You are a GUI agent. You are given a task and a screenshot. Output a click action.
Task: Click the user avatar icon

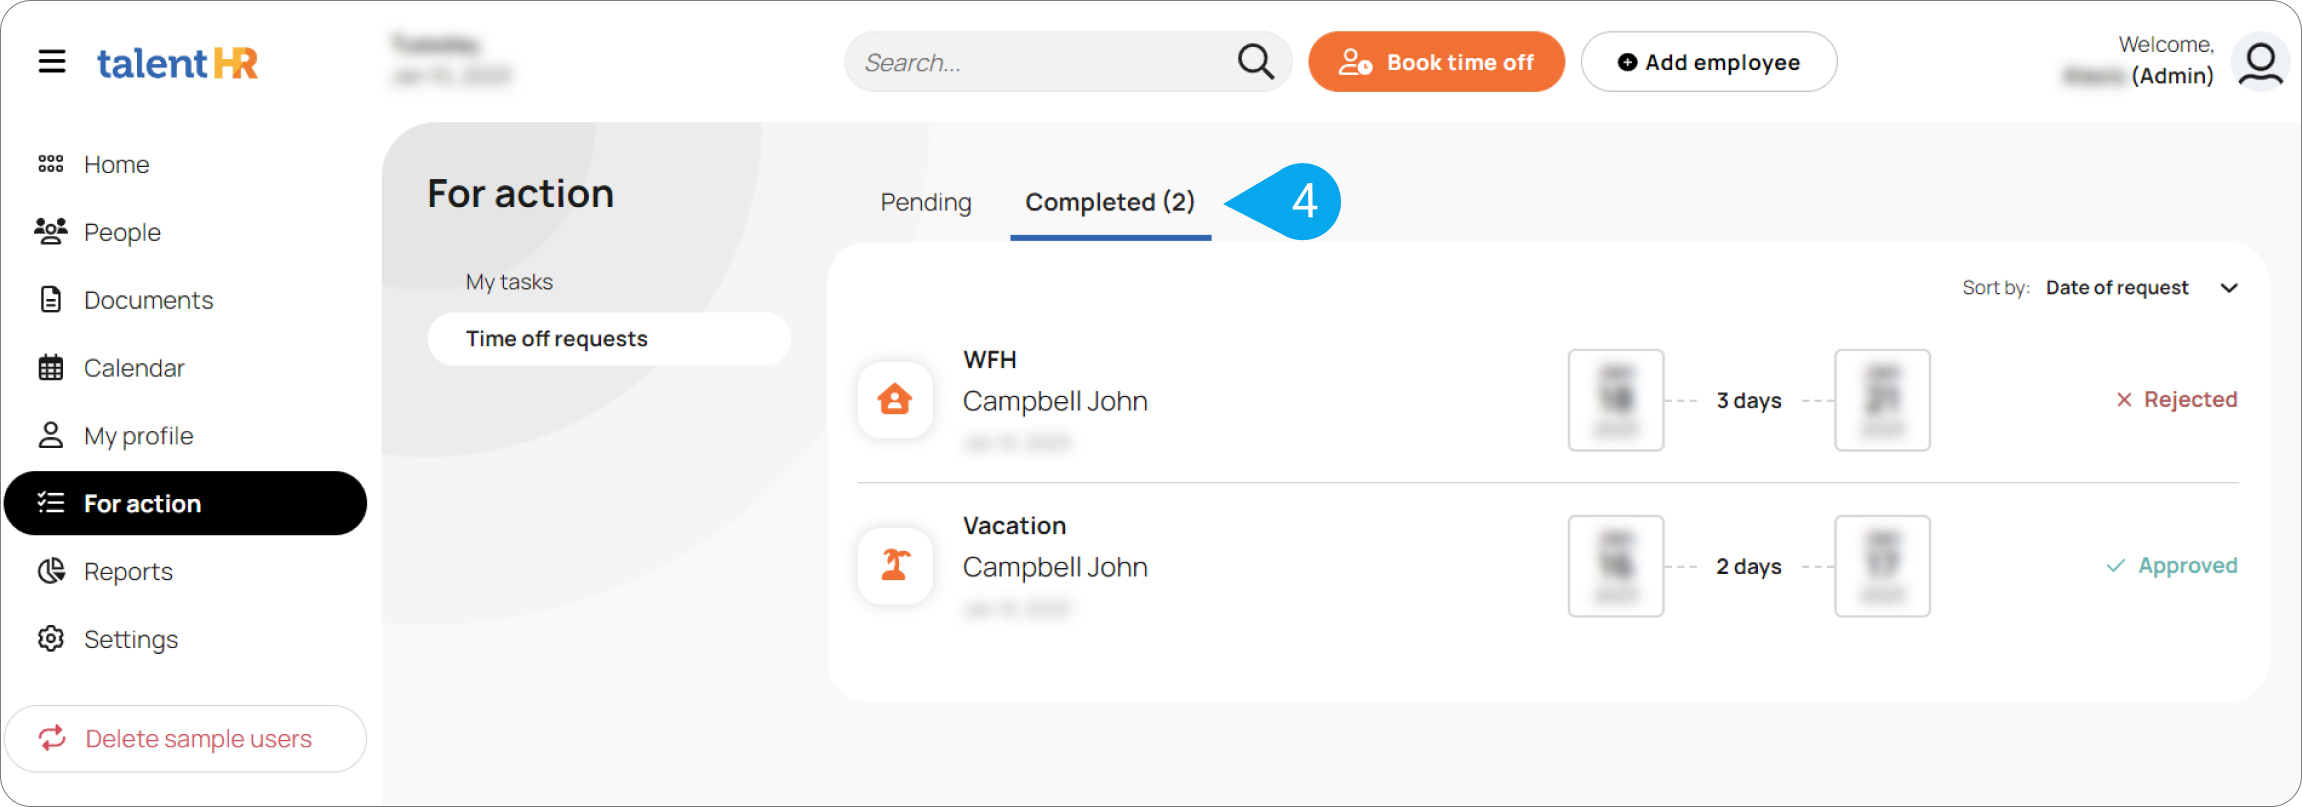[2260, 62]
